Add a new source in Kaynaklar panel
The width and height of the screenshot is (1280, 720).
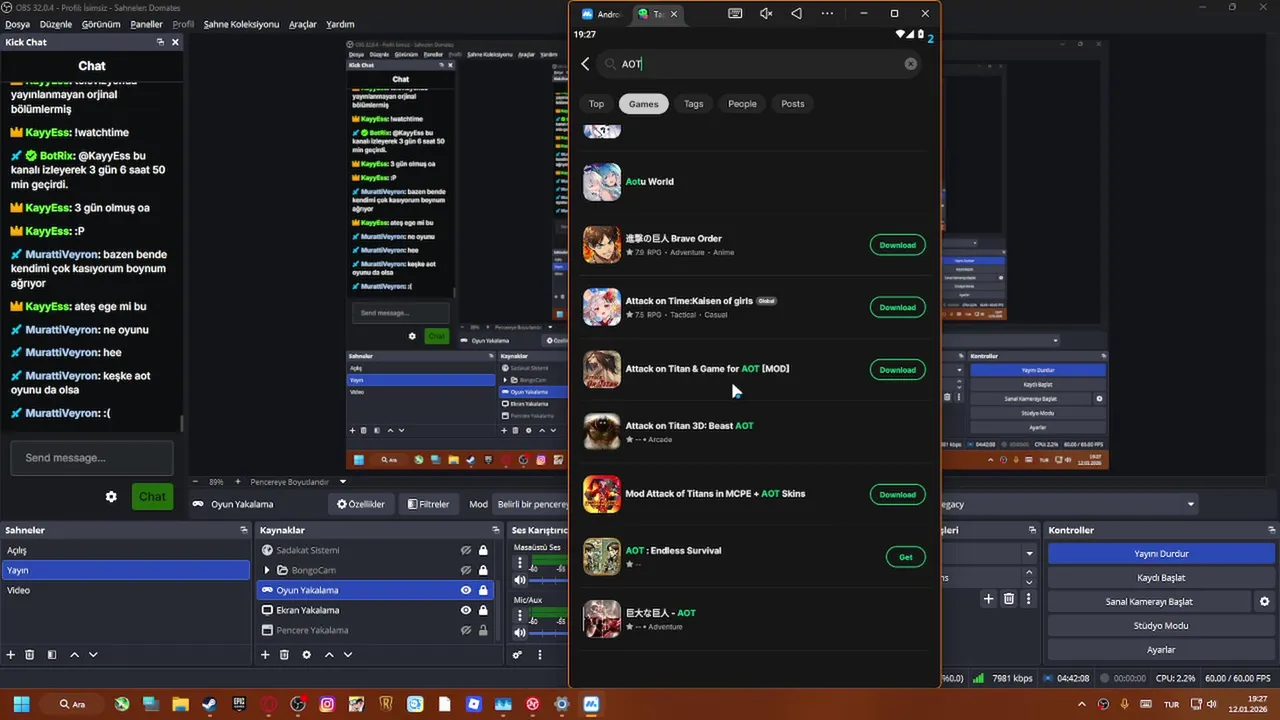point(265,655)
